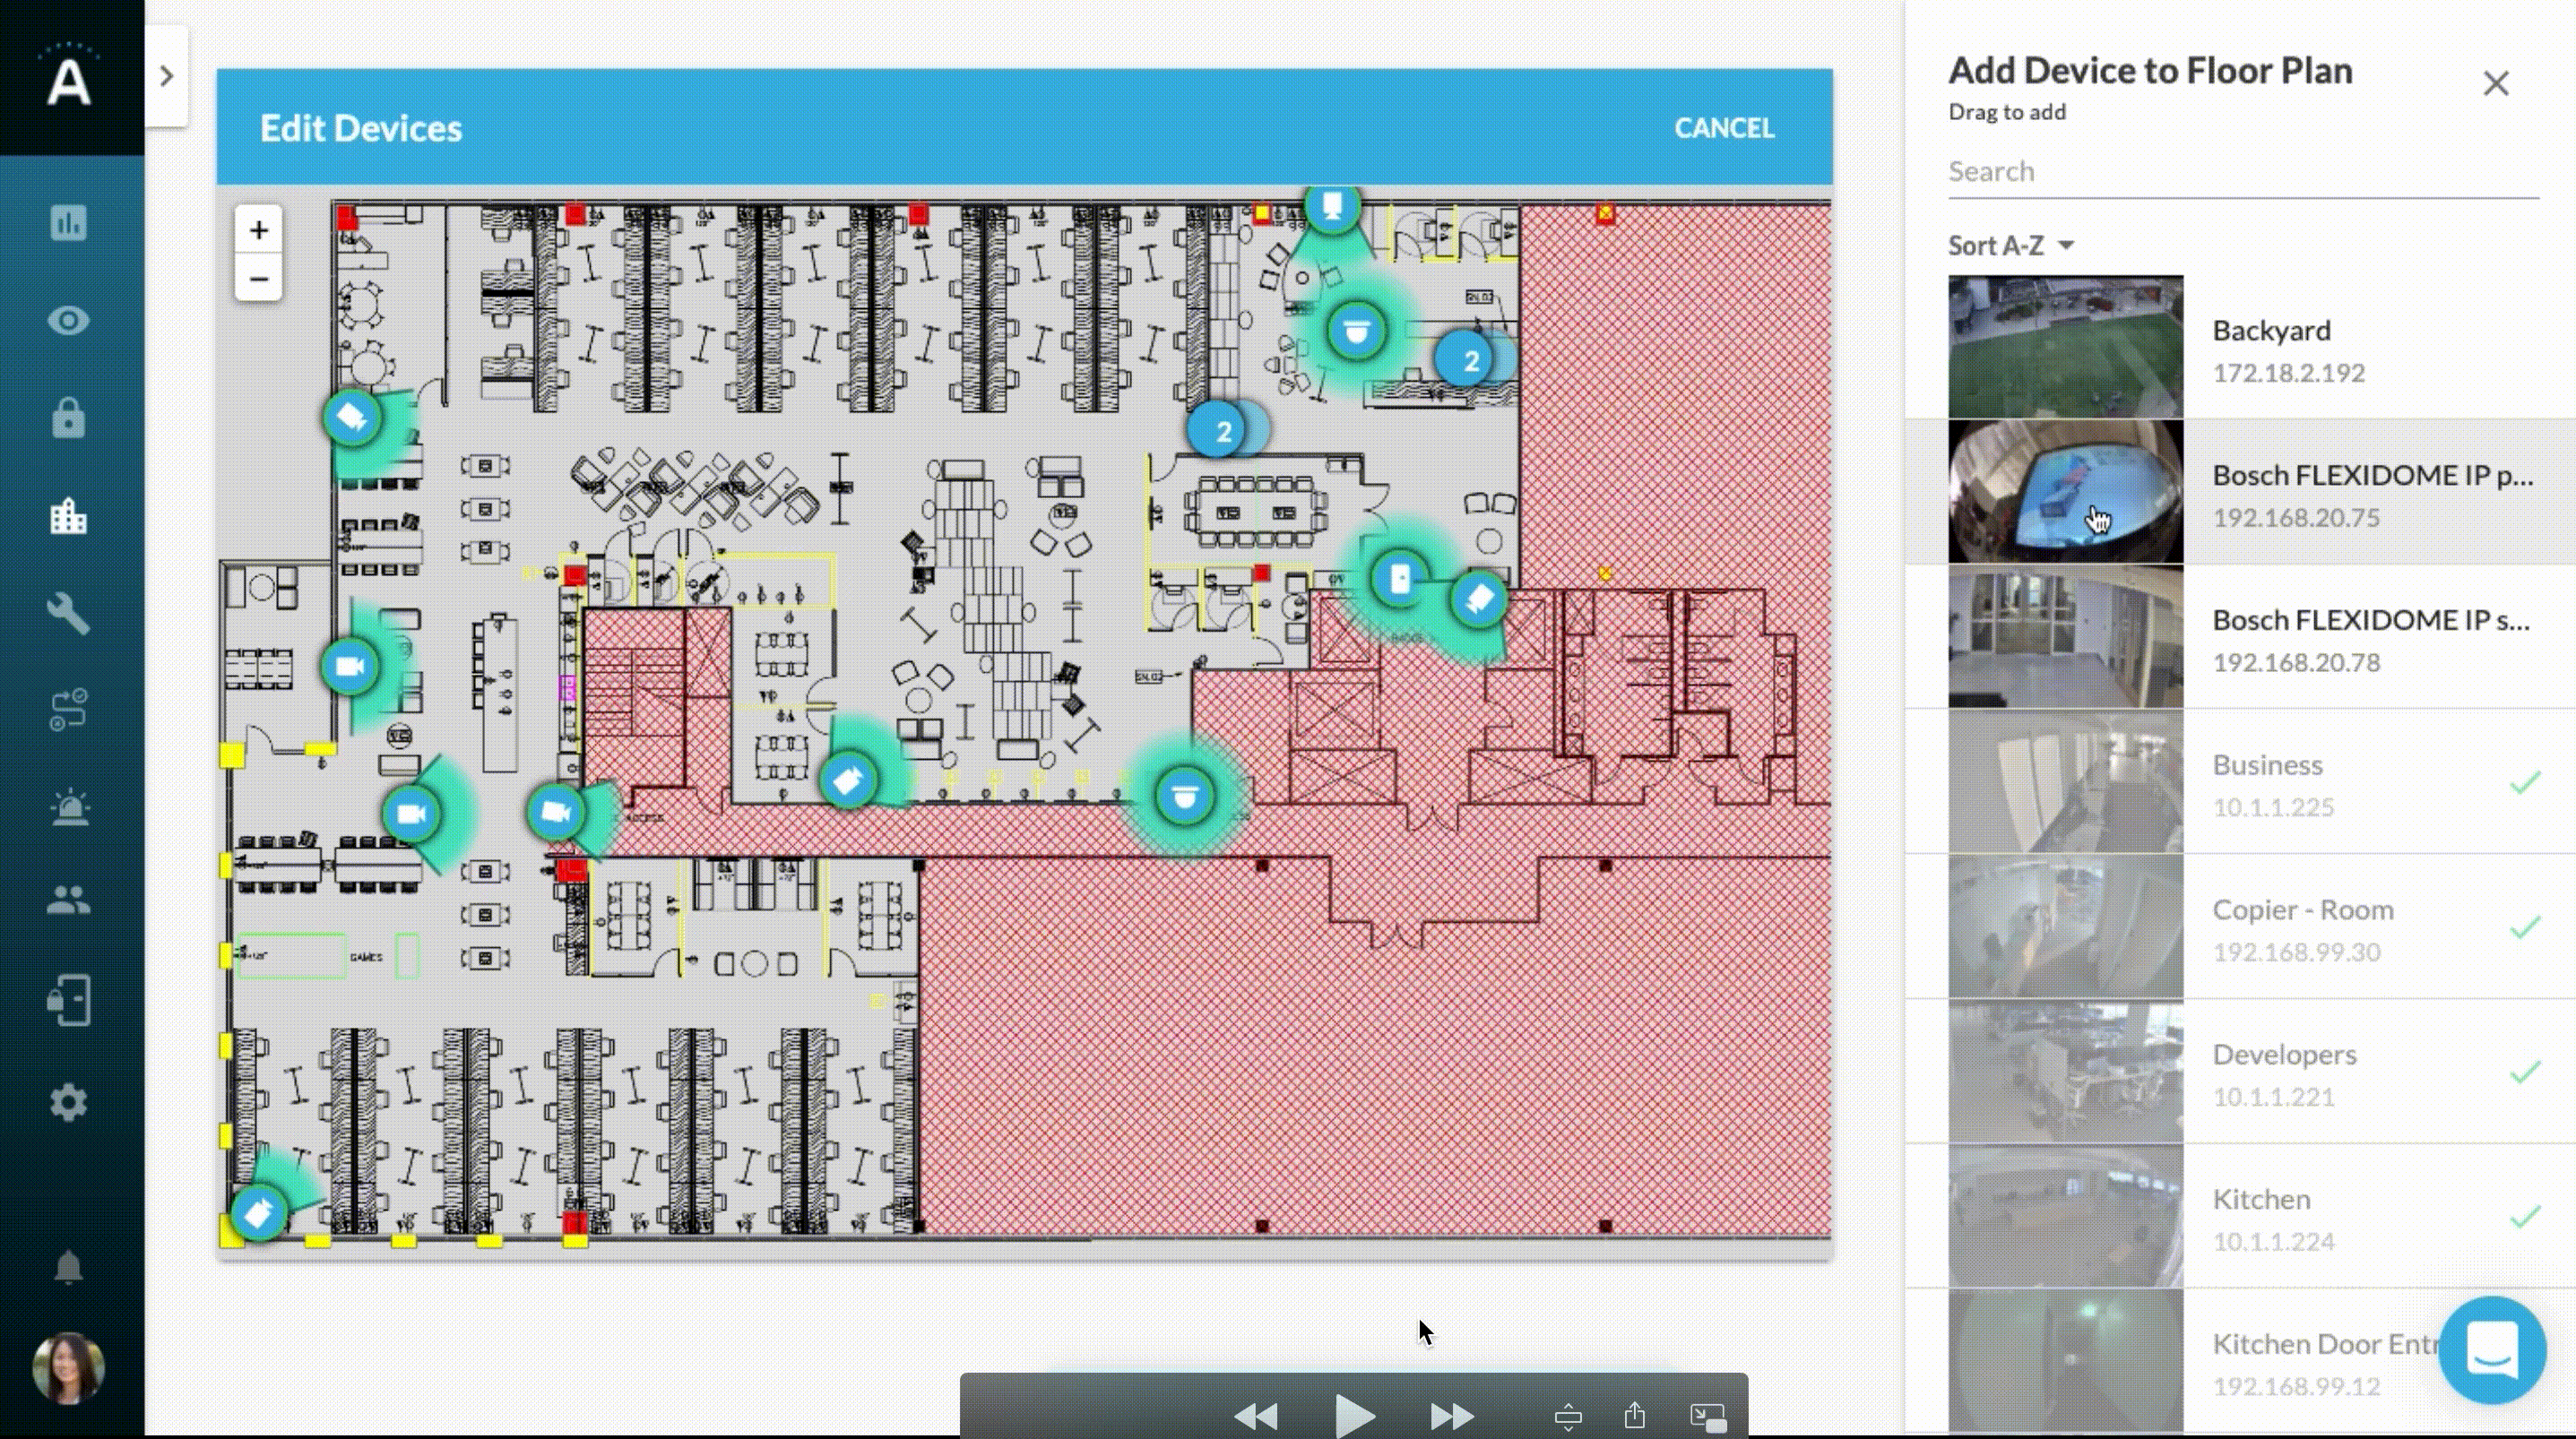Select the zoom-out tool
2576x1439 pixels.
256,278
